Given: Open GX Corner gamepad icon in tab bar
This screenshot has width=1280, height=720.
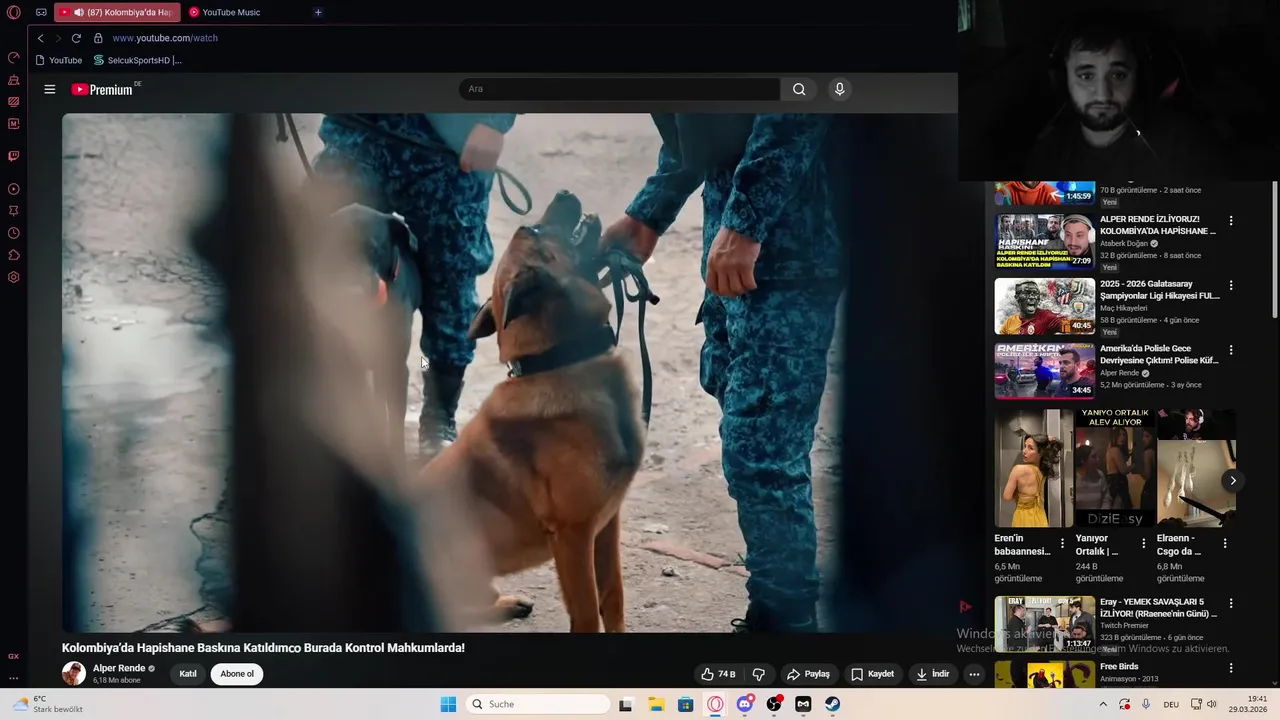Looking at the screenshot, I should [x=41, y=12].
